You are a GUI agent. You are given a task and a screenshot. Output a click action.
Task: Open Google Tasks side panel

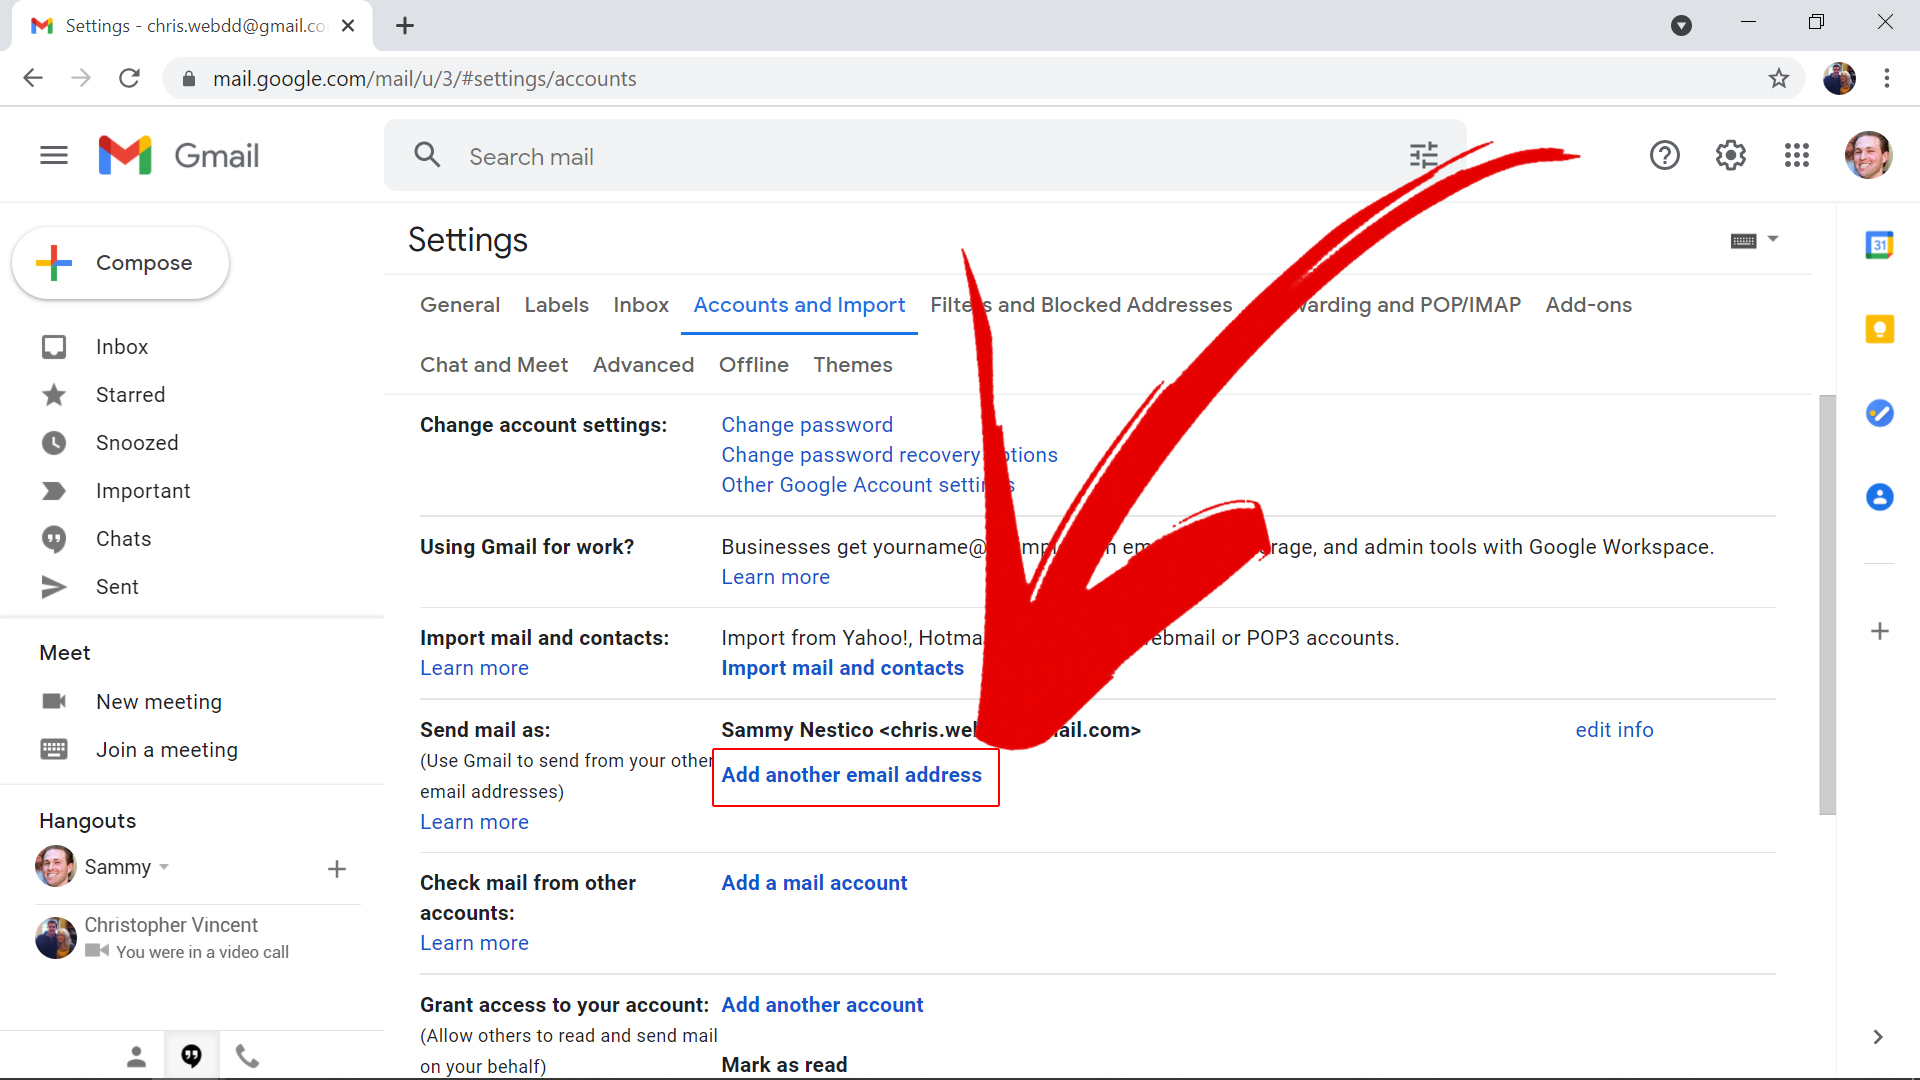click(x=1879, y=413)
